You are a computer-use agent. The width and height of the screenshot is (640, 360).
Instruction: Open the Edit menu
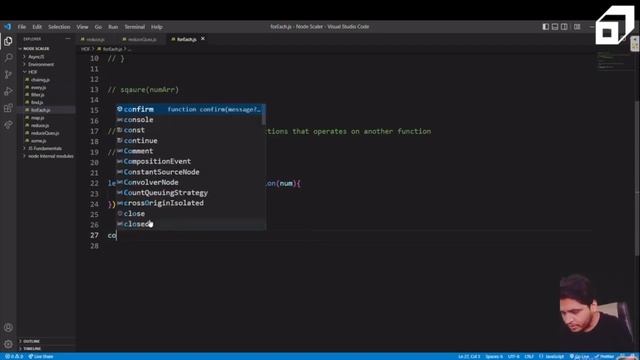[x=37, y=27]
